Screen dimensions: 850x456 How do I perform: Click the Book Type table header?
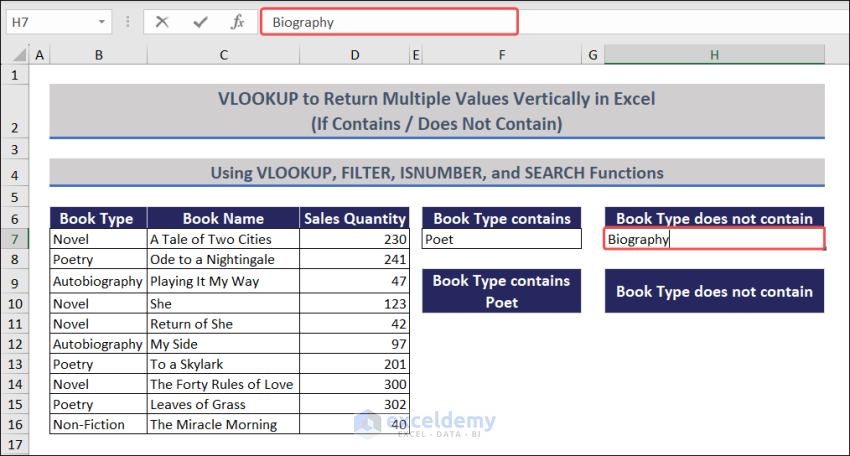(98, 218)
